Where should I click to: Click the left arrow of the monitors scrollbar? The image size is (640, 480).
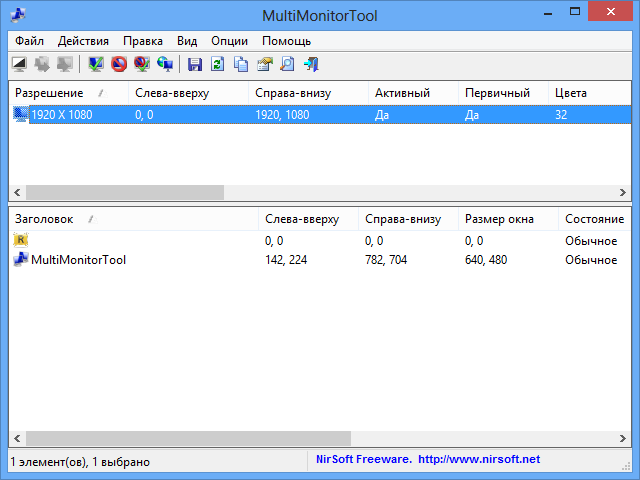pyautogui.click(x=17, y=192)
